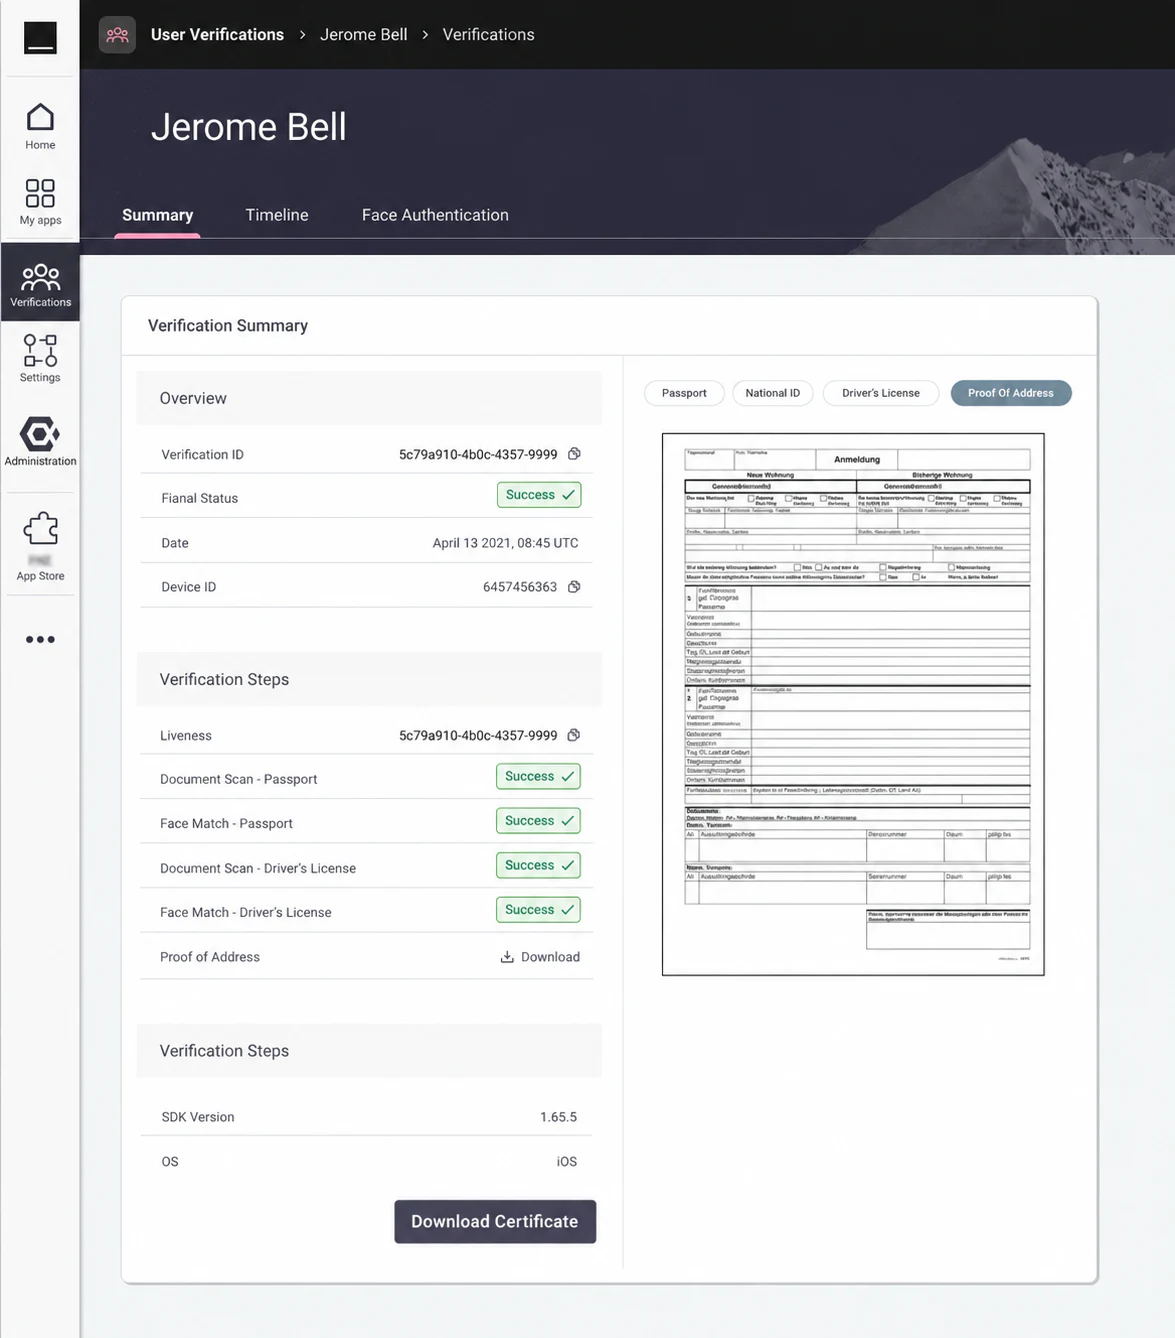1175x1338 pixels.
Task: Open the Anmeldung document preview
Action: pos(853,704)
